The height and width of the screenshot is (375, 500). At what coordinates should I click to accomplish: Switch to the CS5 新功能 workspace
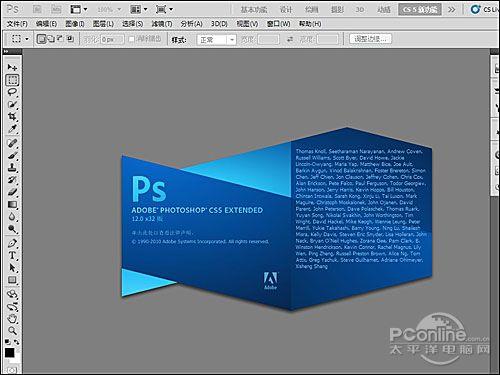pyautogui.click(x=420, y=10)
